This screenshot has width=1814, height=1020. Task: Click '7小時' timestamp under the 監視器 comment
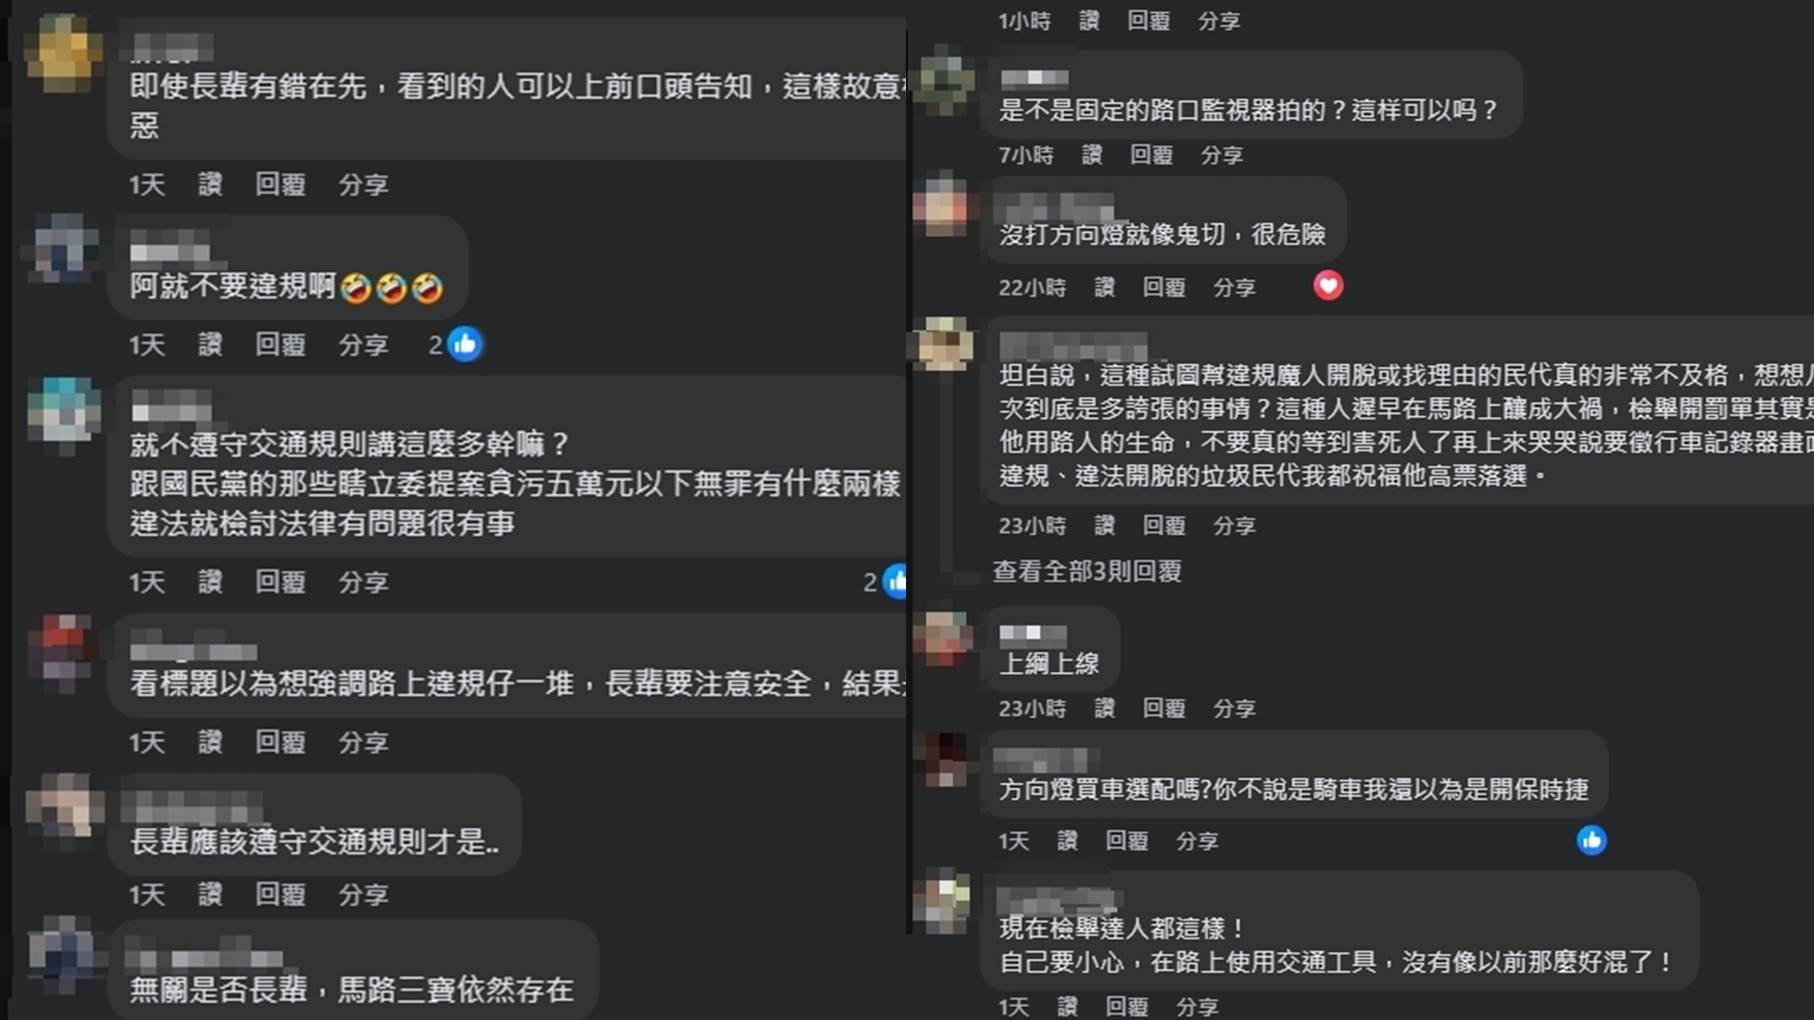click(1026, 155)
